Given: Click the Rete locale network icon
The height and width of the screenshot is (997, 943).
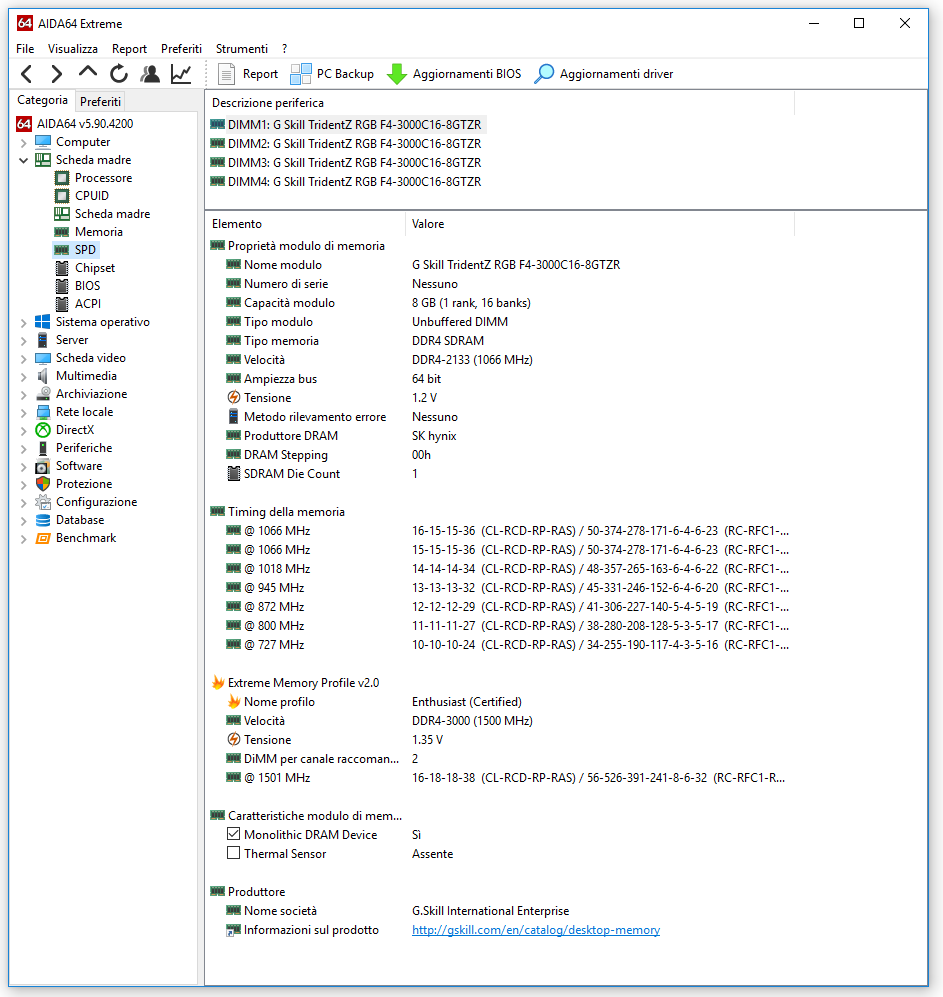Looking at the screenshot, I should [x=43, y=412].
